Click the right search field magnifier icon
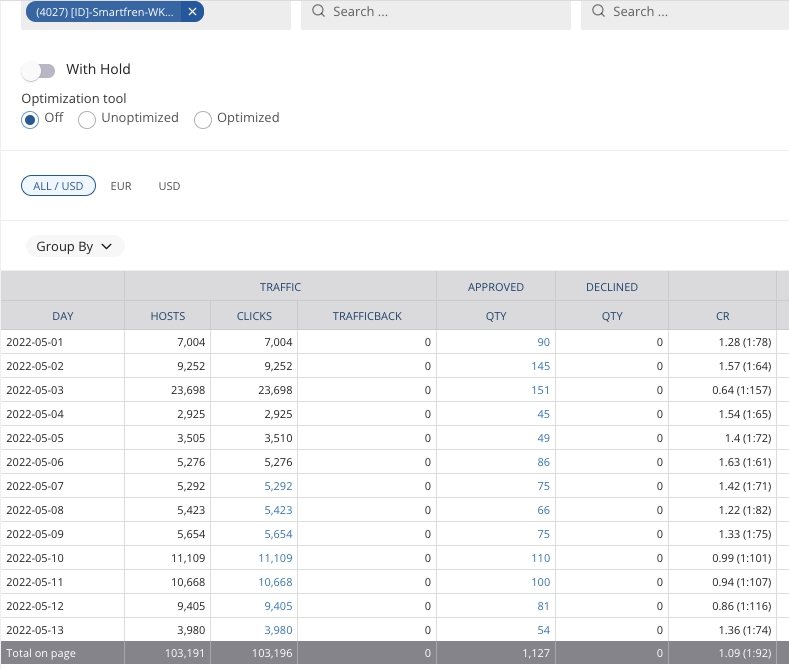 598,12
